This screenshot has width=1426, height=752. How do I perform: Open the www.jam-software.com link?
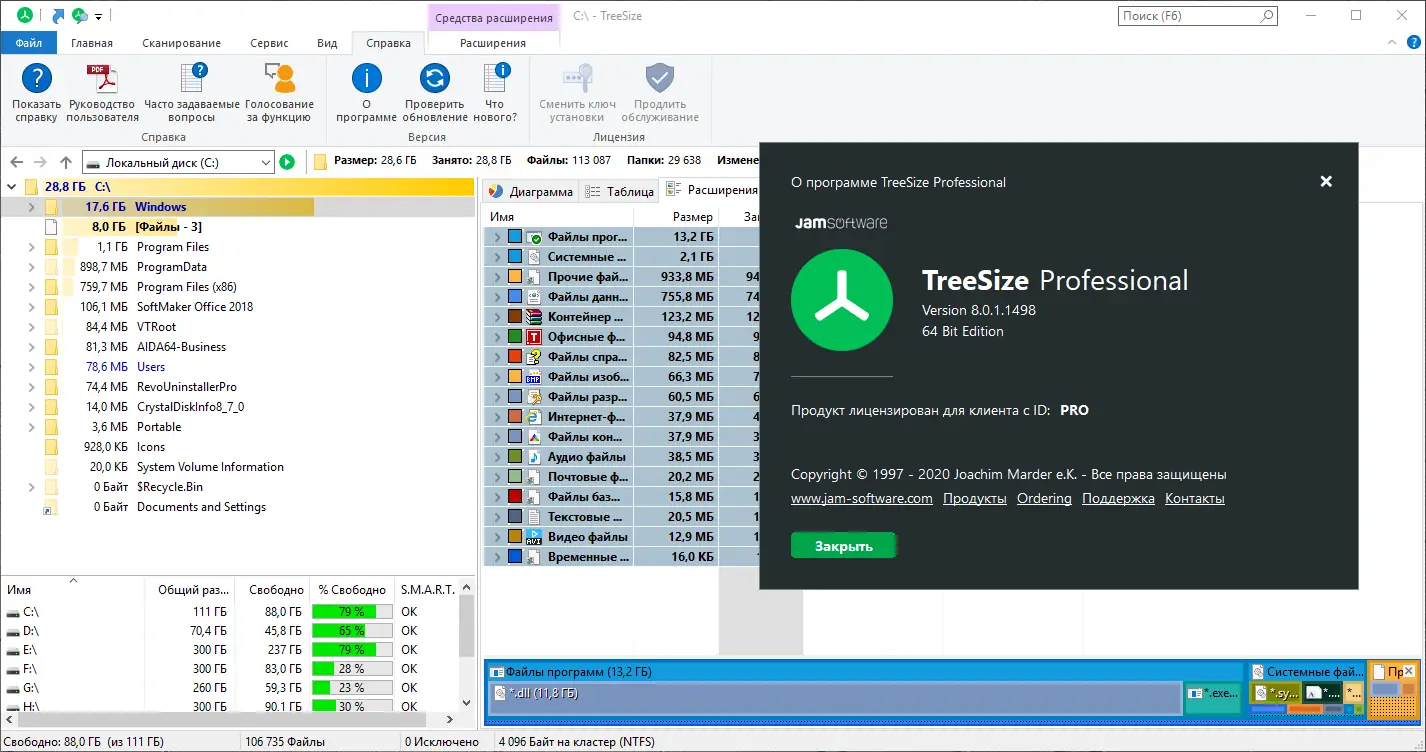pyautogui.click(x=862, y=498)
